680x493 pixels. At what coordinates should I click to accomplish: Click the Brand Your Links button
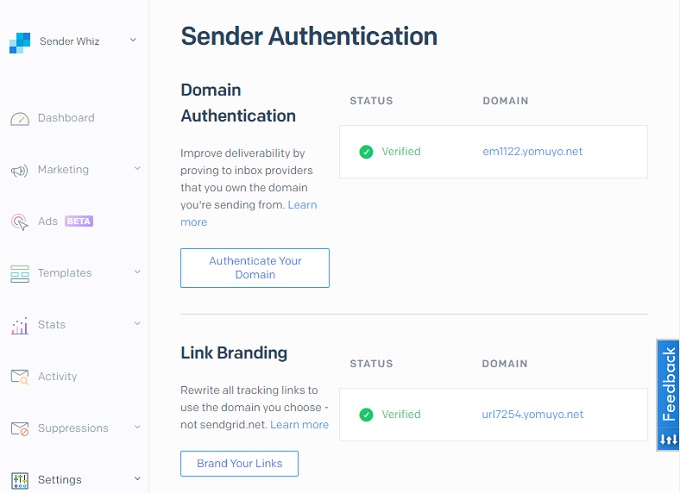(239, 464)
